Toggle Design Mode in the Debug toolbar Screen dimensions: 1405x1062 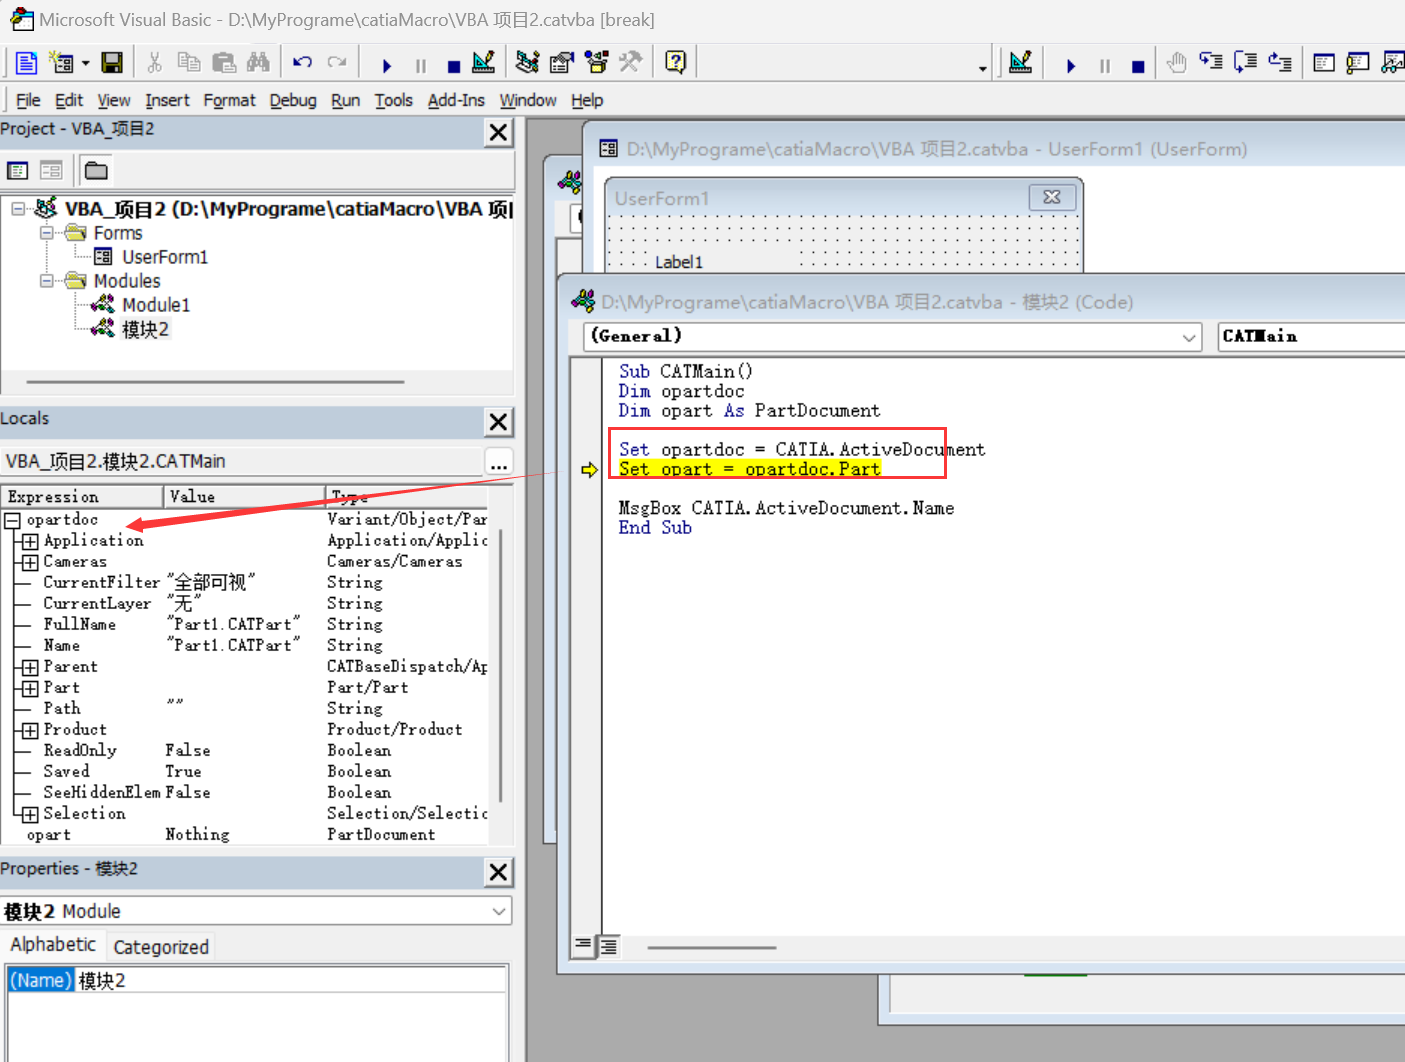1020,63
